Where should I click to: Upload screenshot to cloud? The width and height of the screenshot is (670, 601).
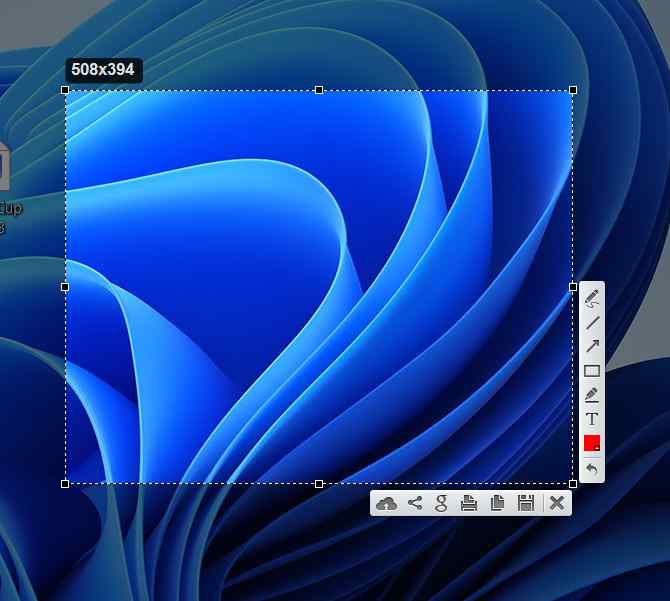click(x=386, y=504)
